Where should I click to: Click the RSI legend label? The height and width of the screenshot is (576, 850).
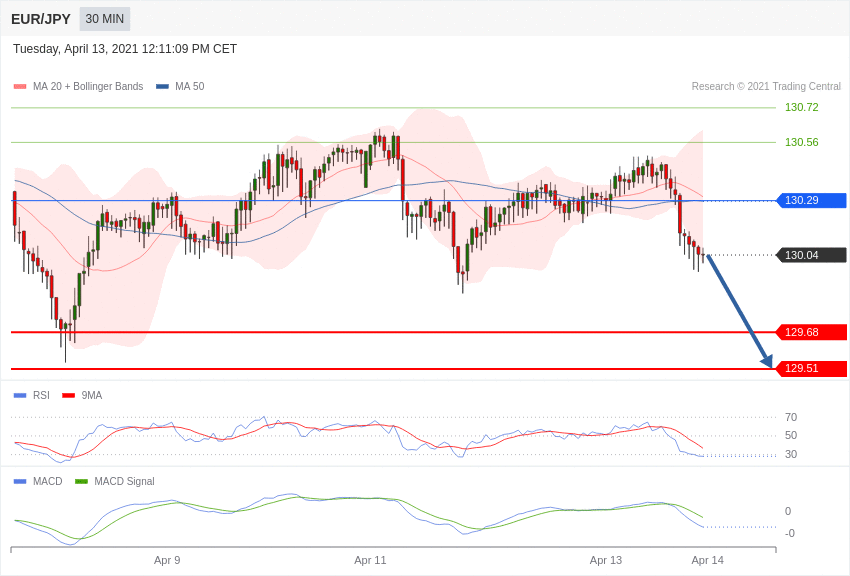pos(41,396)
